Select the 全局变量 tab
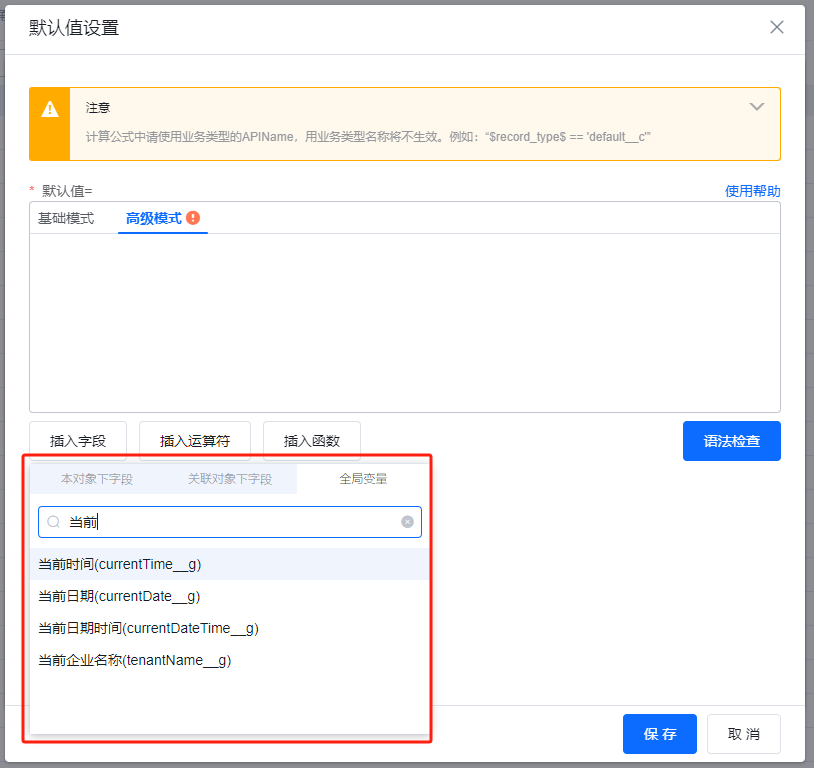This screenshot has width=814, height=768. (363, 479)
